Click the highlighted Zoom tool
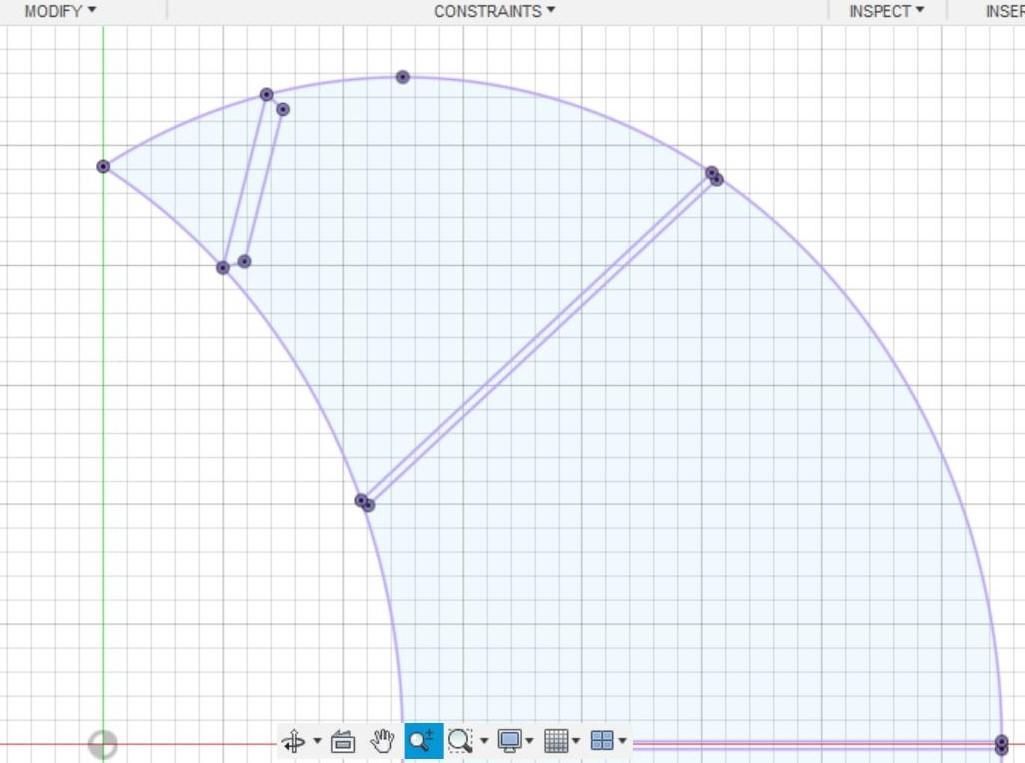The width and height of the screenshot is (1025, 763). [421, 741]
